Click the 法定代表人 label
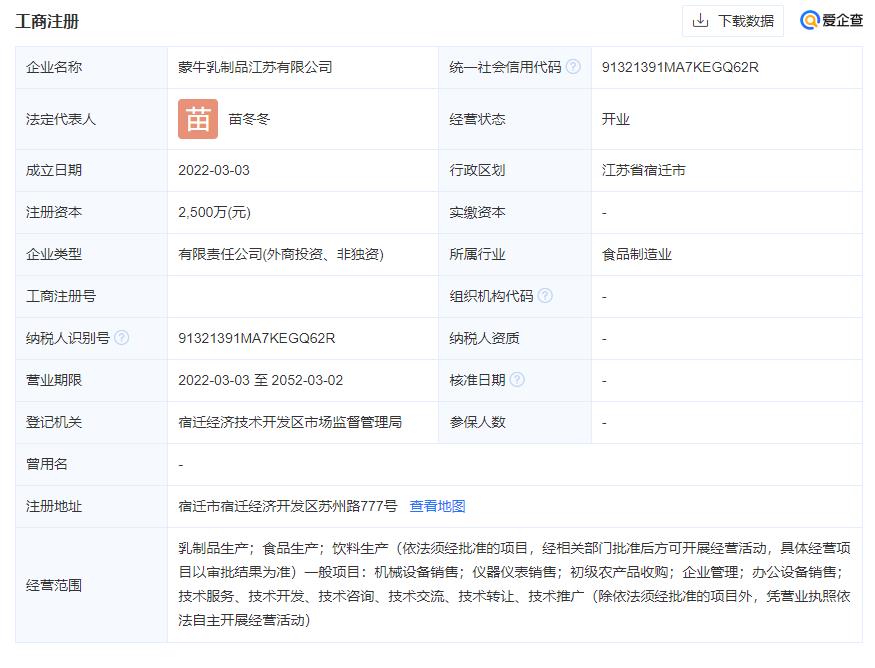This screenshot has width=875, height=668. tap(61, 119)
